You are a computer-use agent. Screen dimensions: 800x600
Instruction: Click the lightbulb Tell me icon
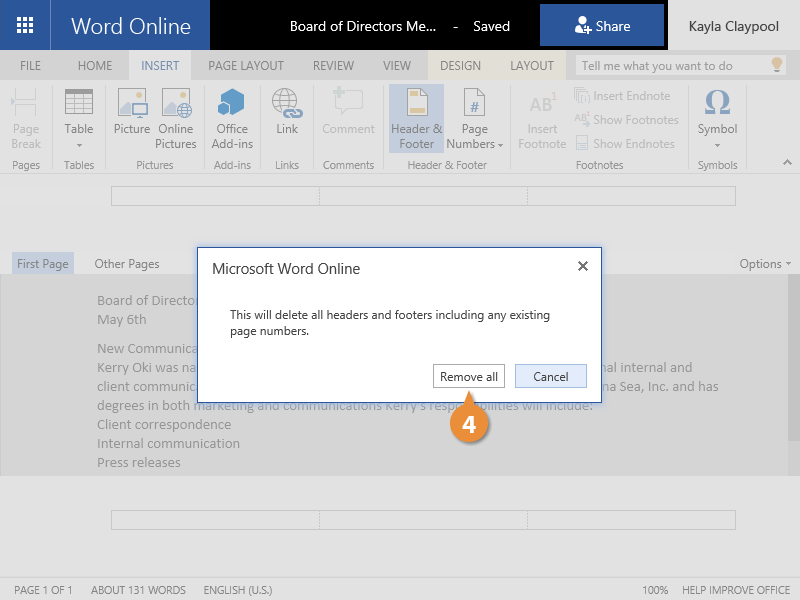click(x=776, y=66)
